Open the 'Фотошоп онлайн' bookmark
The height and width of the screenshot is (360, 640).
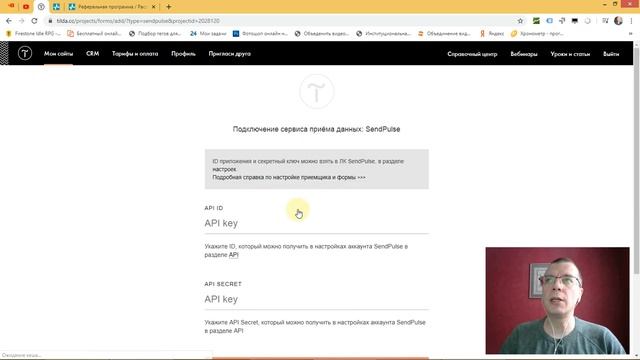tap(260, 34)
